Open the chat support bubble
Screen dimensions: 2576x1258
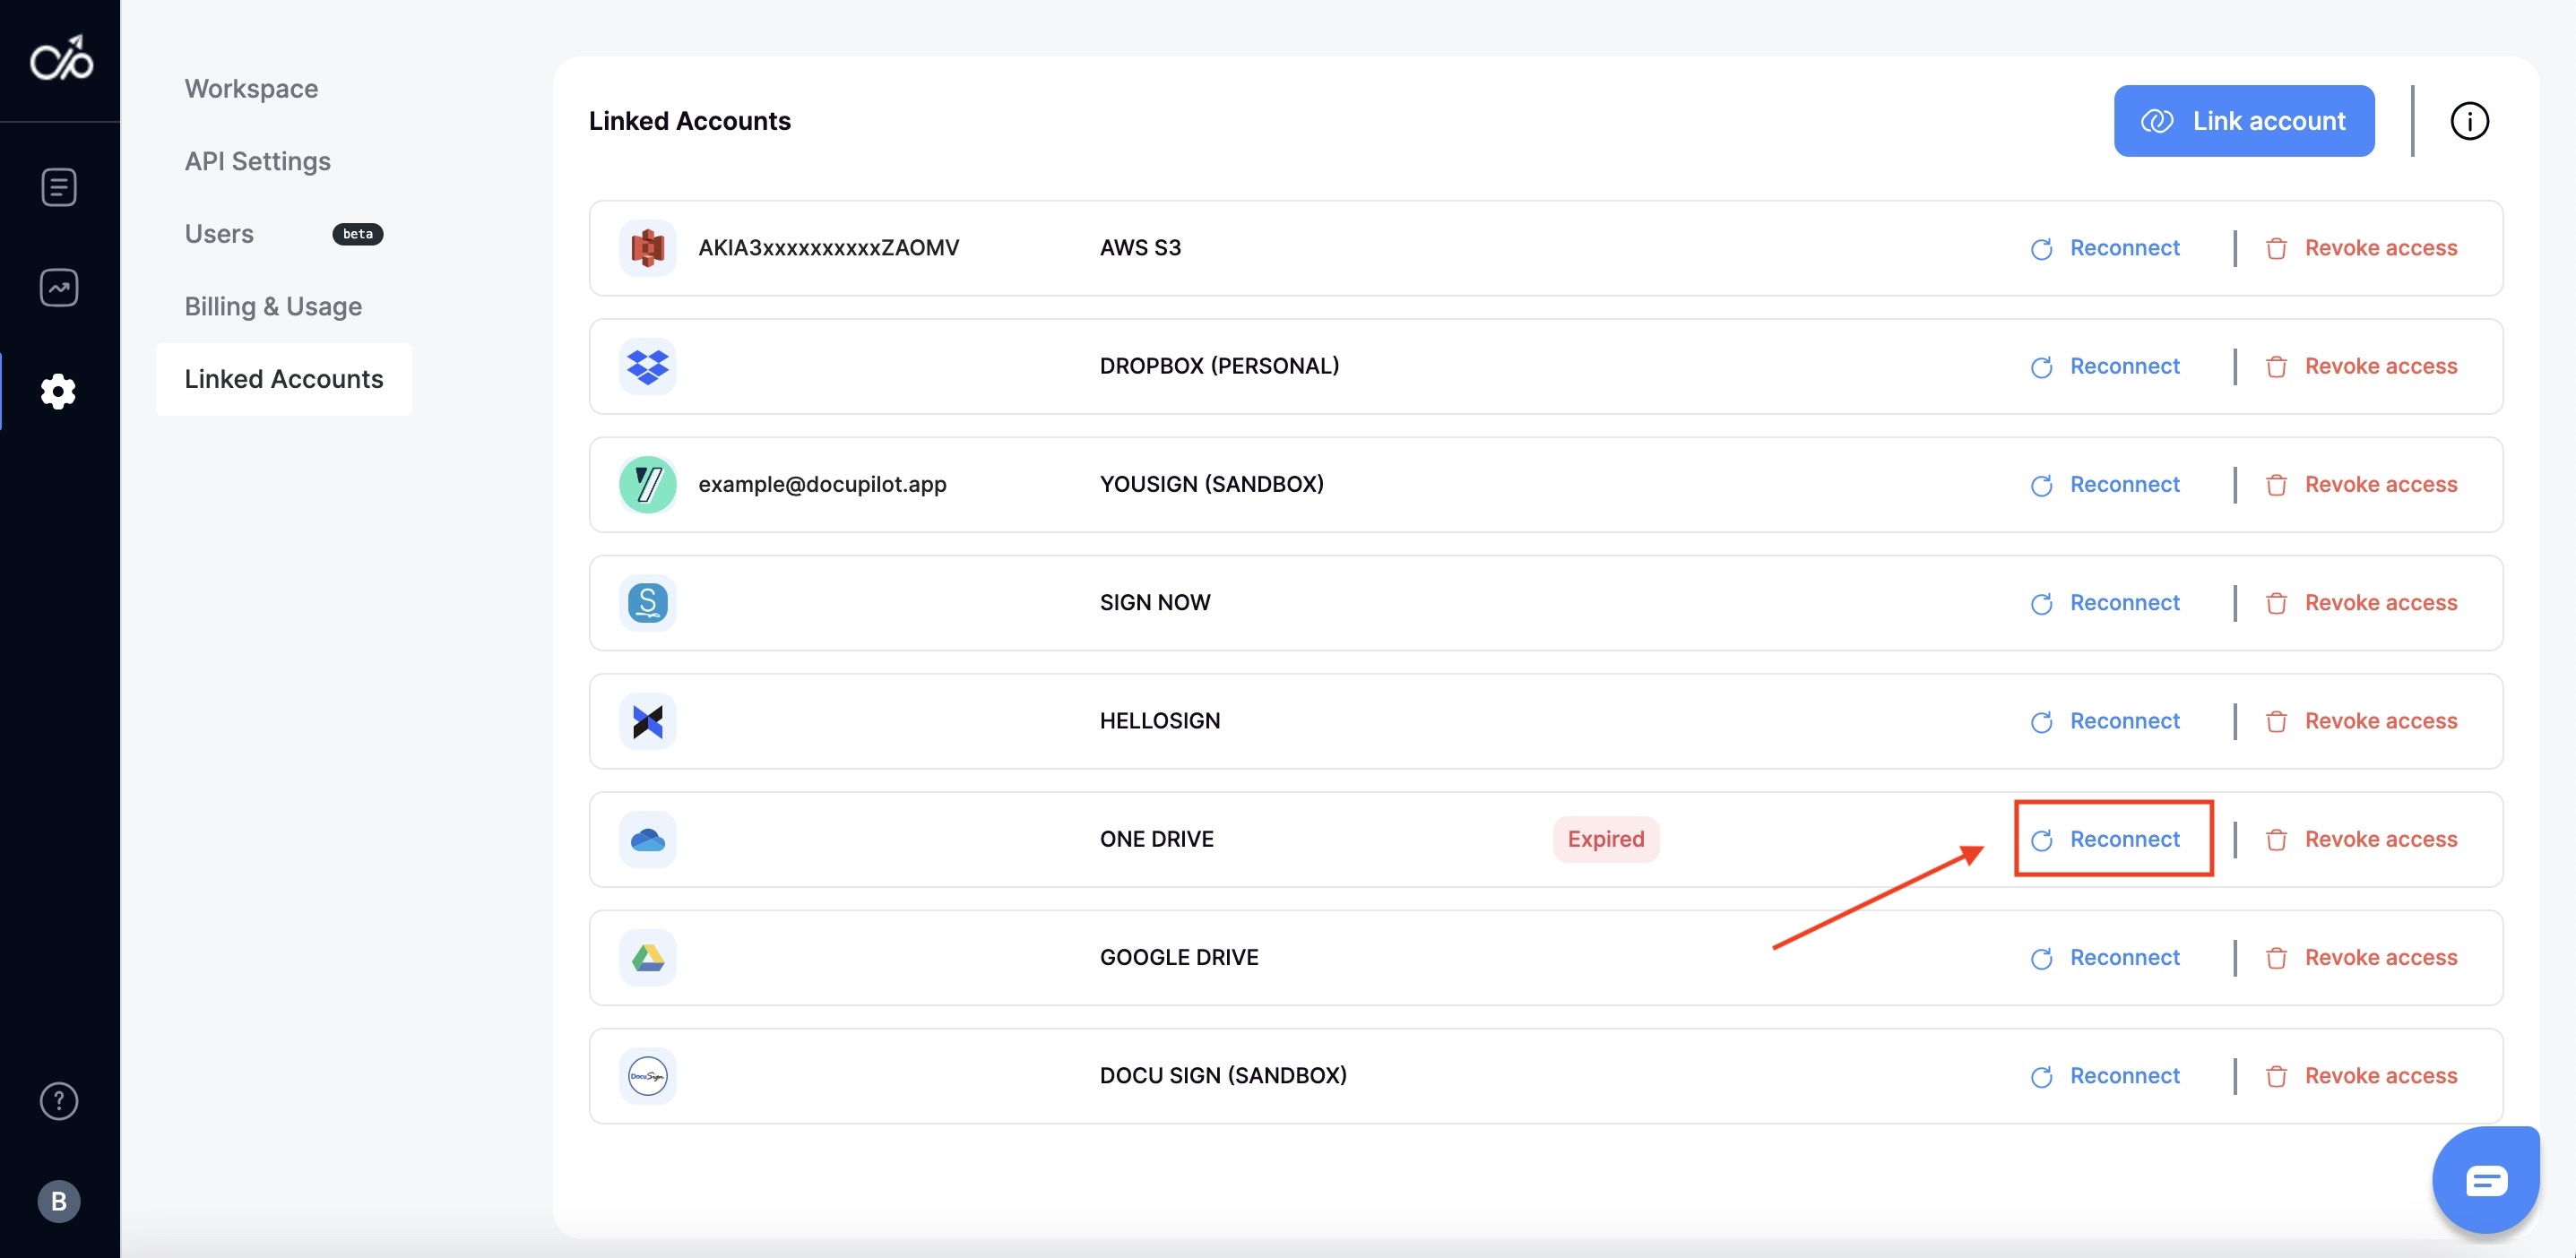click(2485, 1180)
